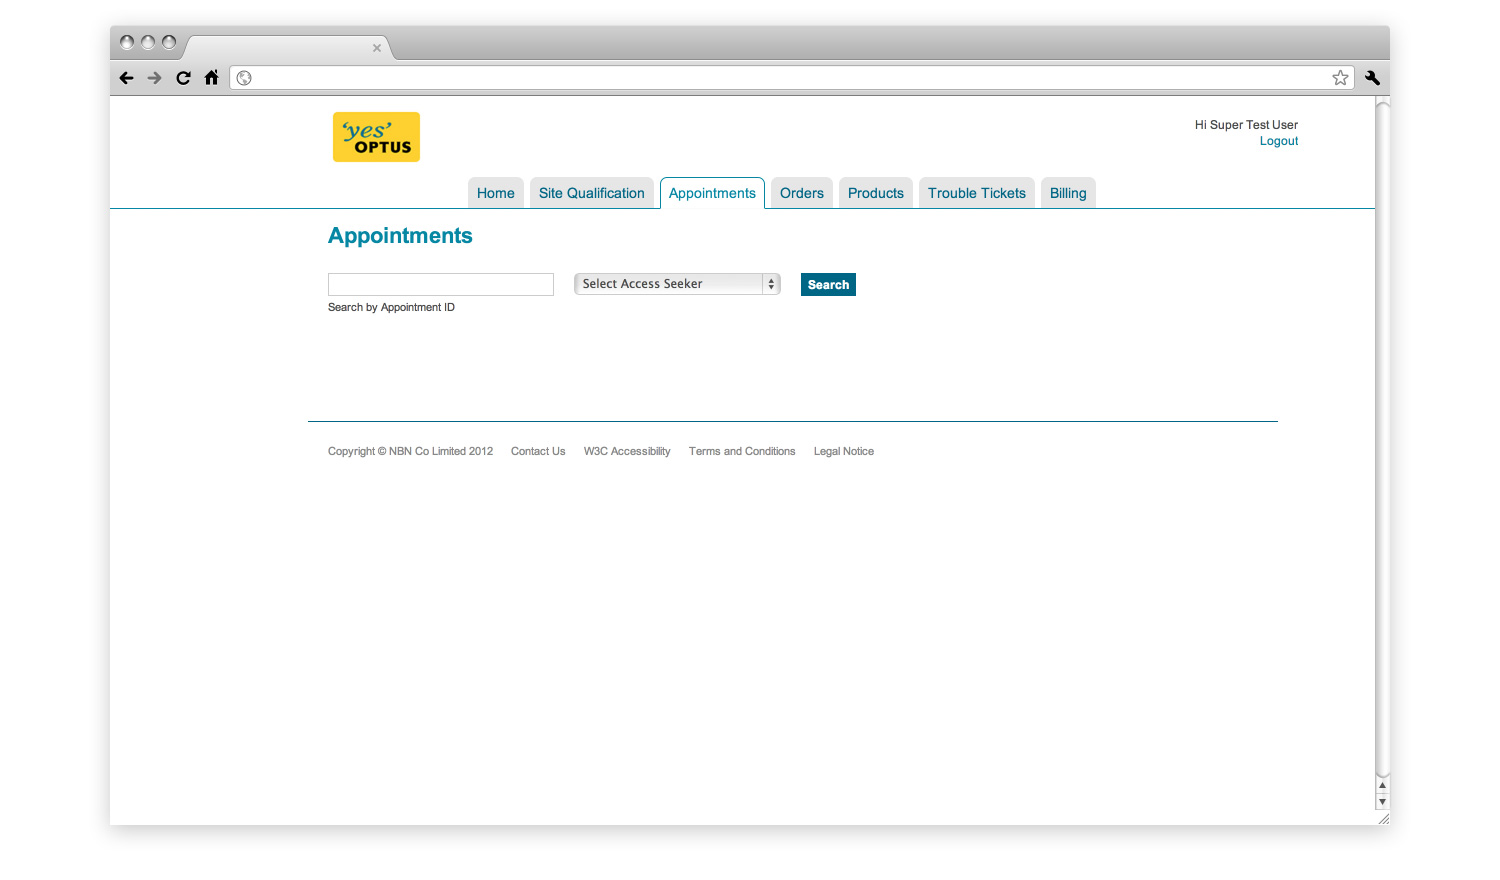Click the Appointment ID search field

click(441, 284)
